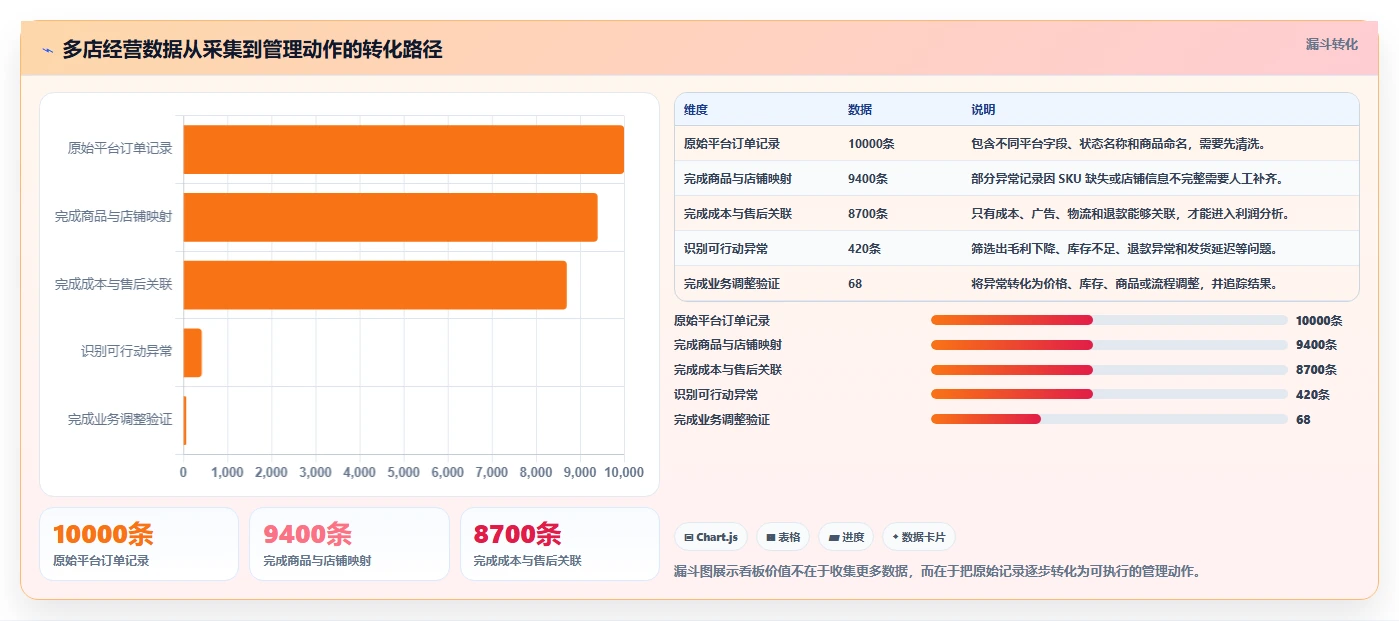Screen dimensions: 1399x621
Task: Click description starting 筛选出毛利下降
Action: (x=1124, y=249)
